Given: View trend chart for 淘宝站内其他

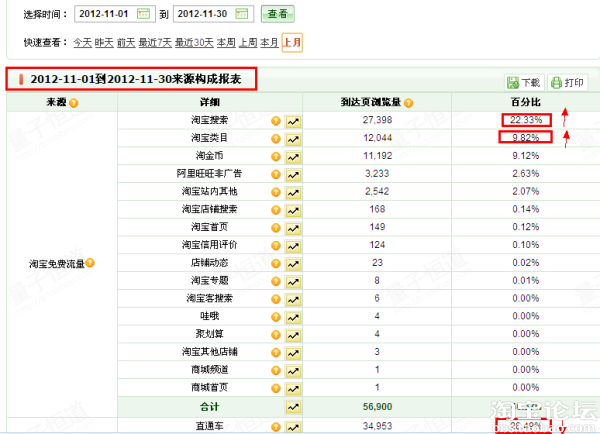Looking at the screenshot, I should coord(293,193).
